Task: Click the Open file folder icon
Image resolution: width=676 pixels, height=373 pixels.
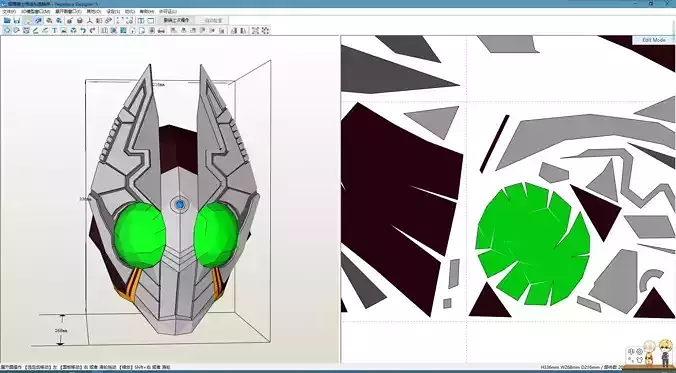Action: point(7,20)
